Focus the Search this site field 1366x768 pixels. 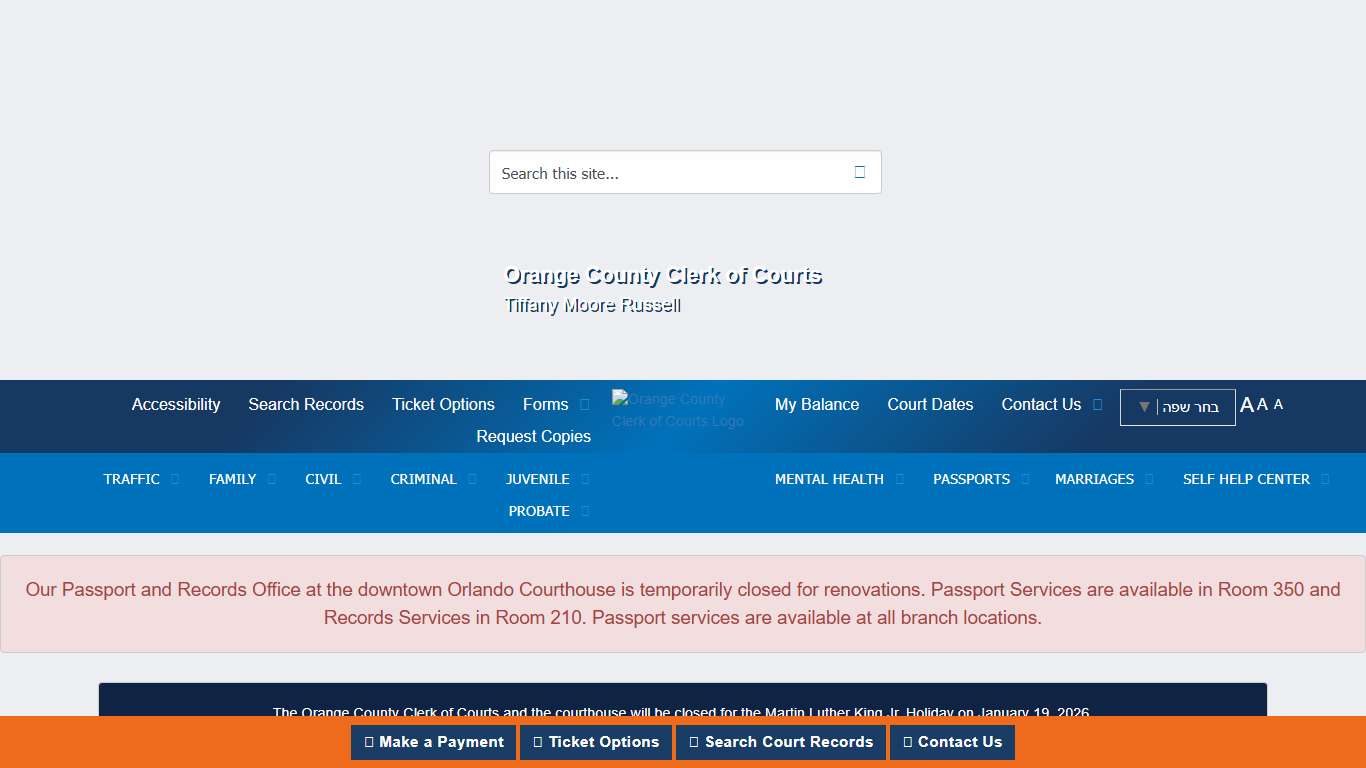click(665, 173)
